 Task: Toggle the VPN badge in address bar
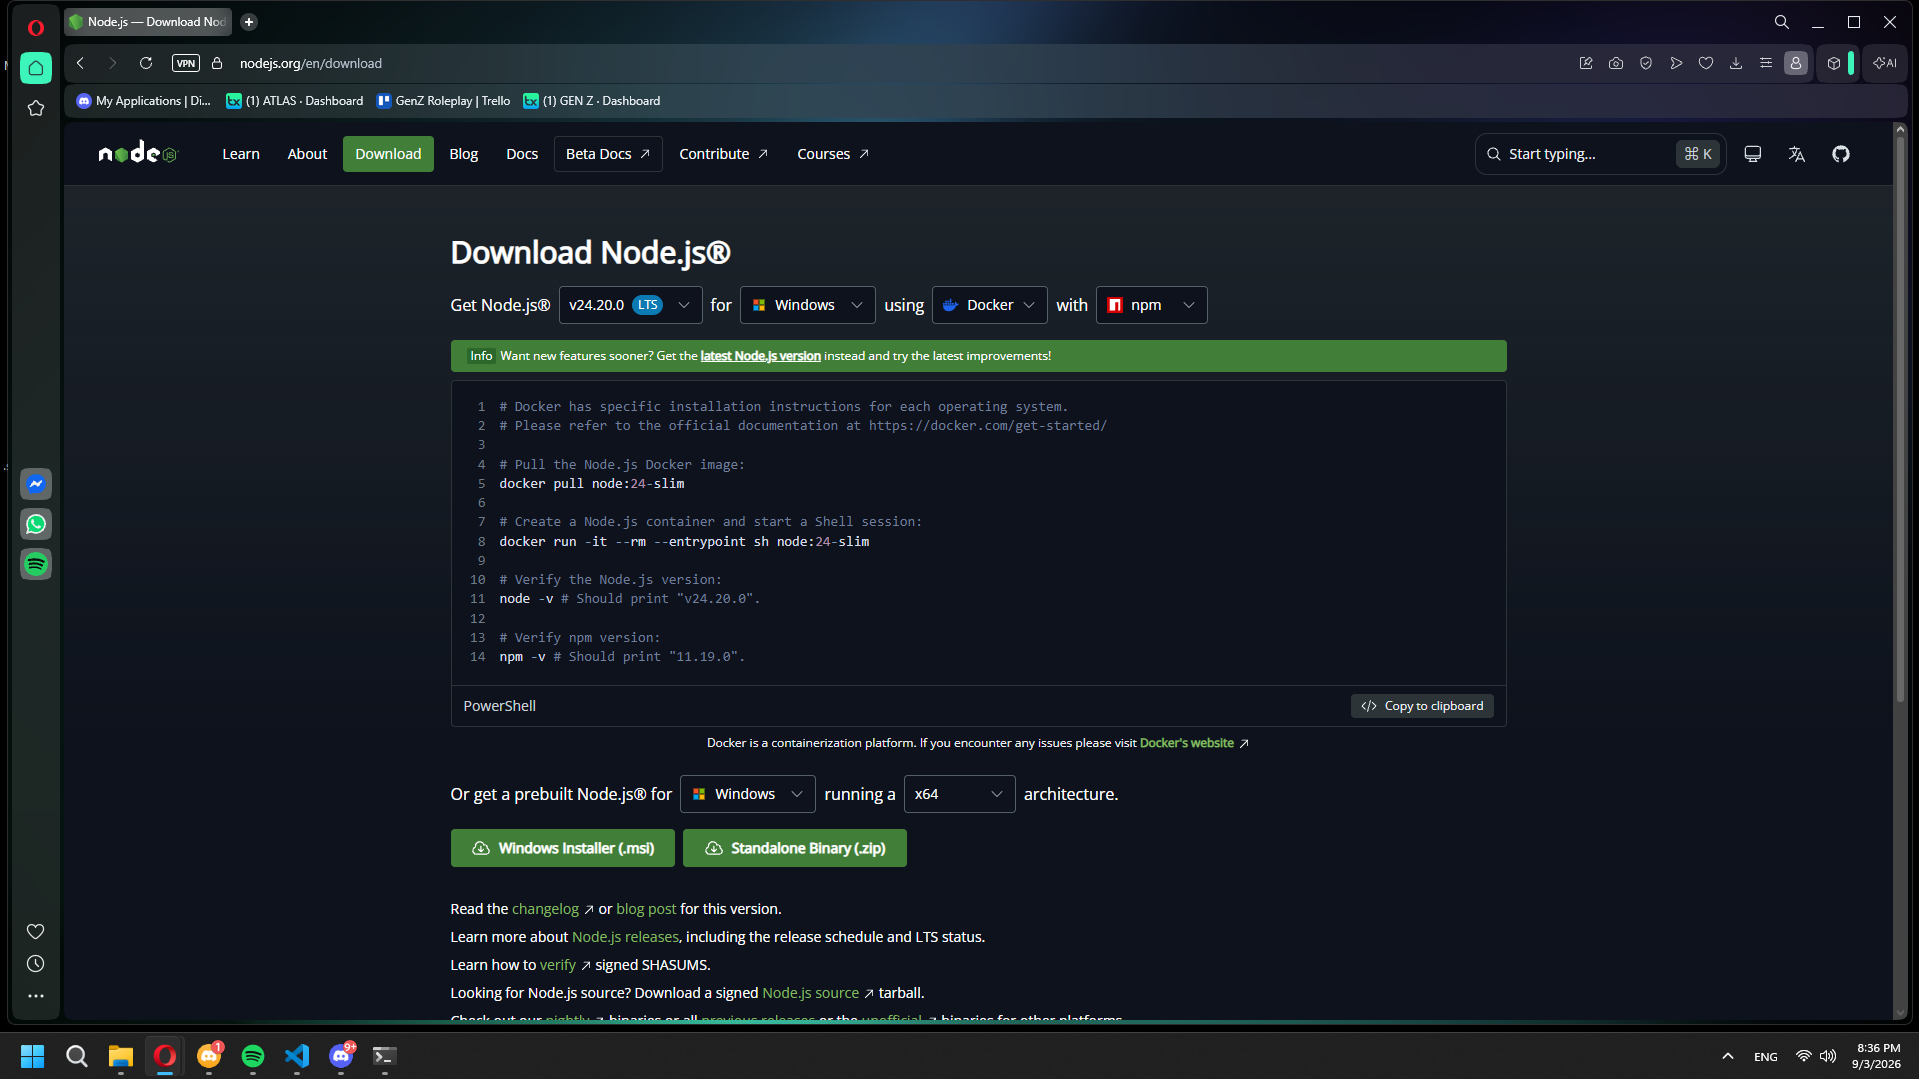pyautogui.click(x=186, y=63)
